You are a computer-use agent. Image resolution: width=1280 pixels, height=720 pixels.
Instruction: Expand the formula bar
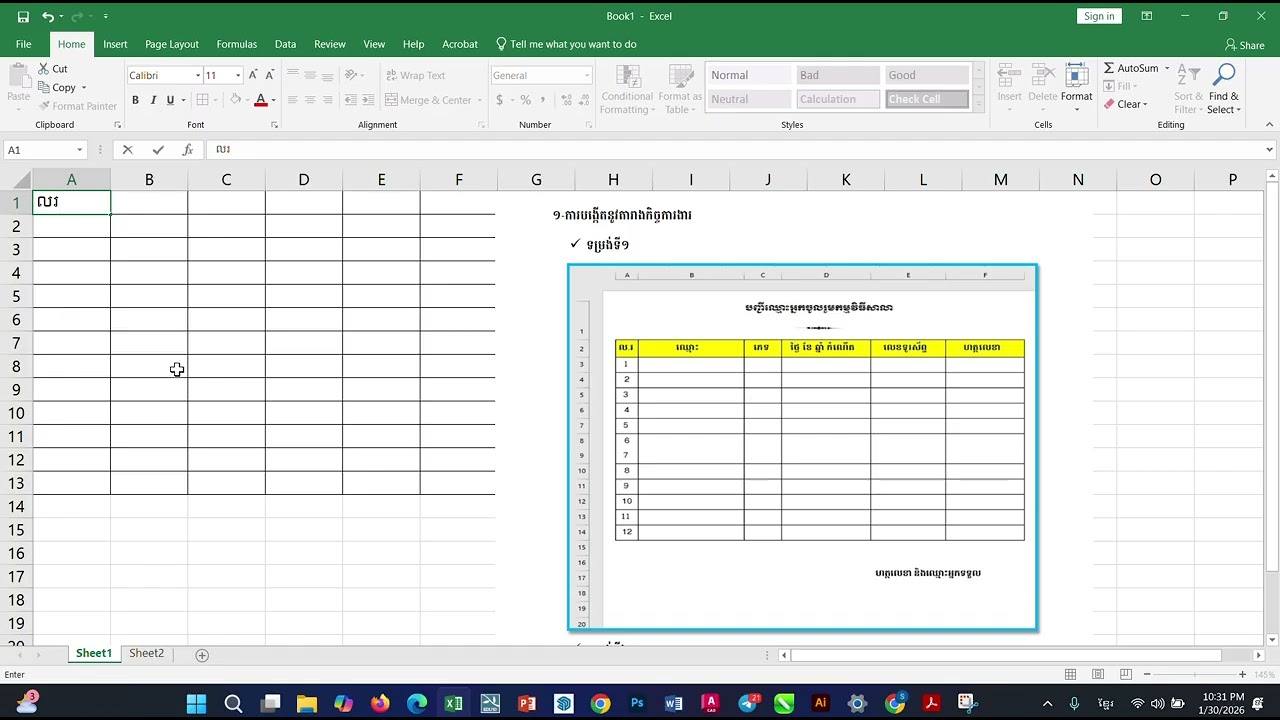click(1270, 150)
